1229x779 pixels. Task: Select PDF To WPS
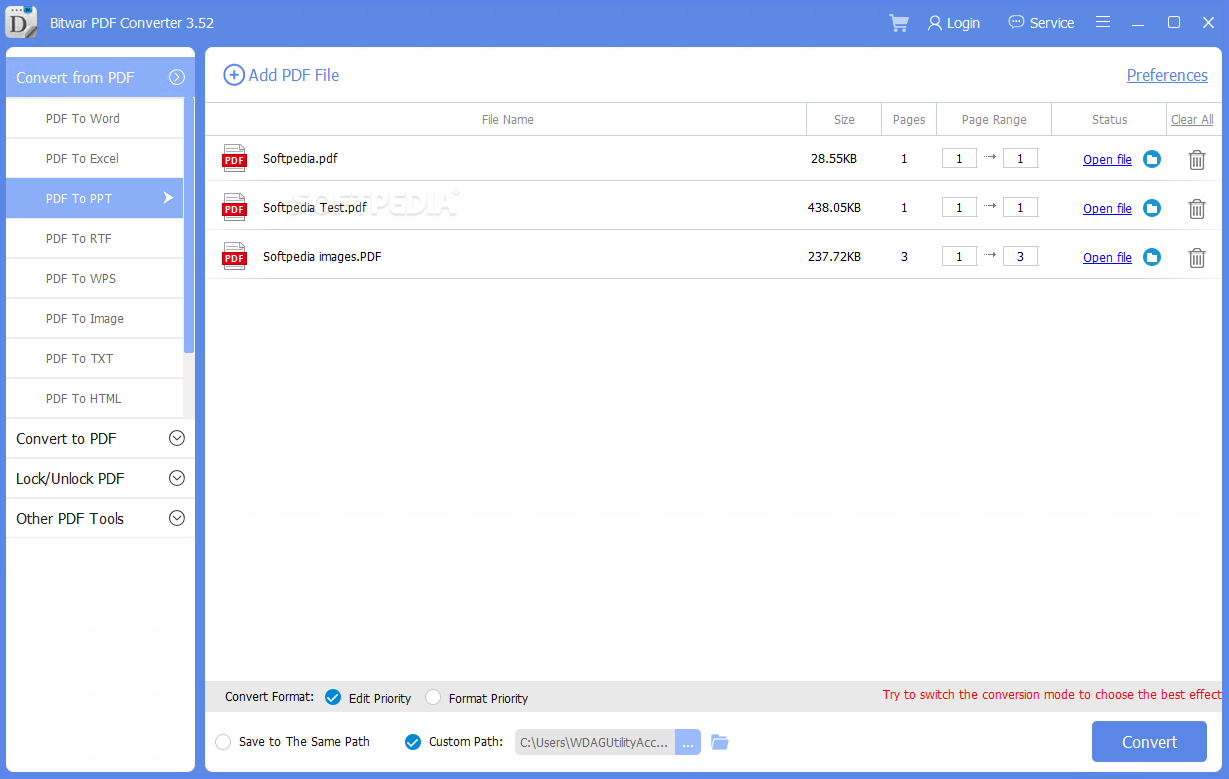point(94,278)
